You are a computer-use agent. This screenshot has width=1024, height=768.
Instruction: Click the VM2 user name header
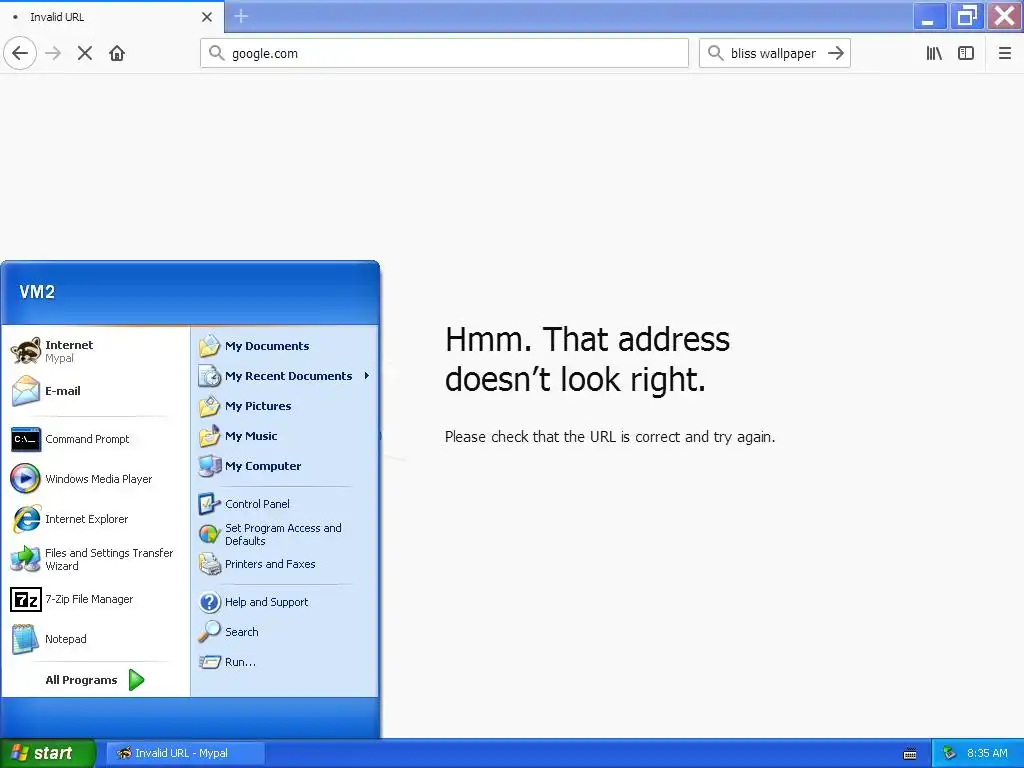coord(37,292)
